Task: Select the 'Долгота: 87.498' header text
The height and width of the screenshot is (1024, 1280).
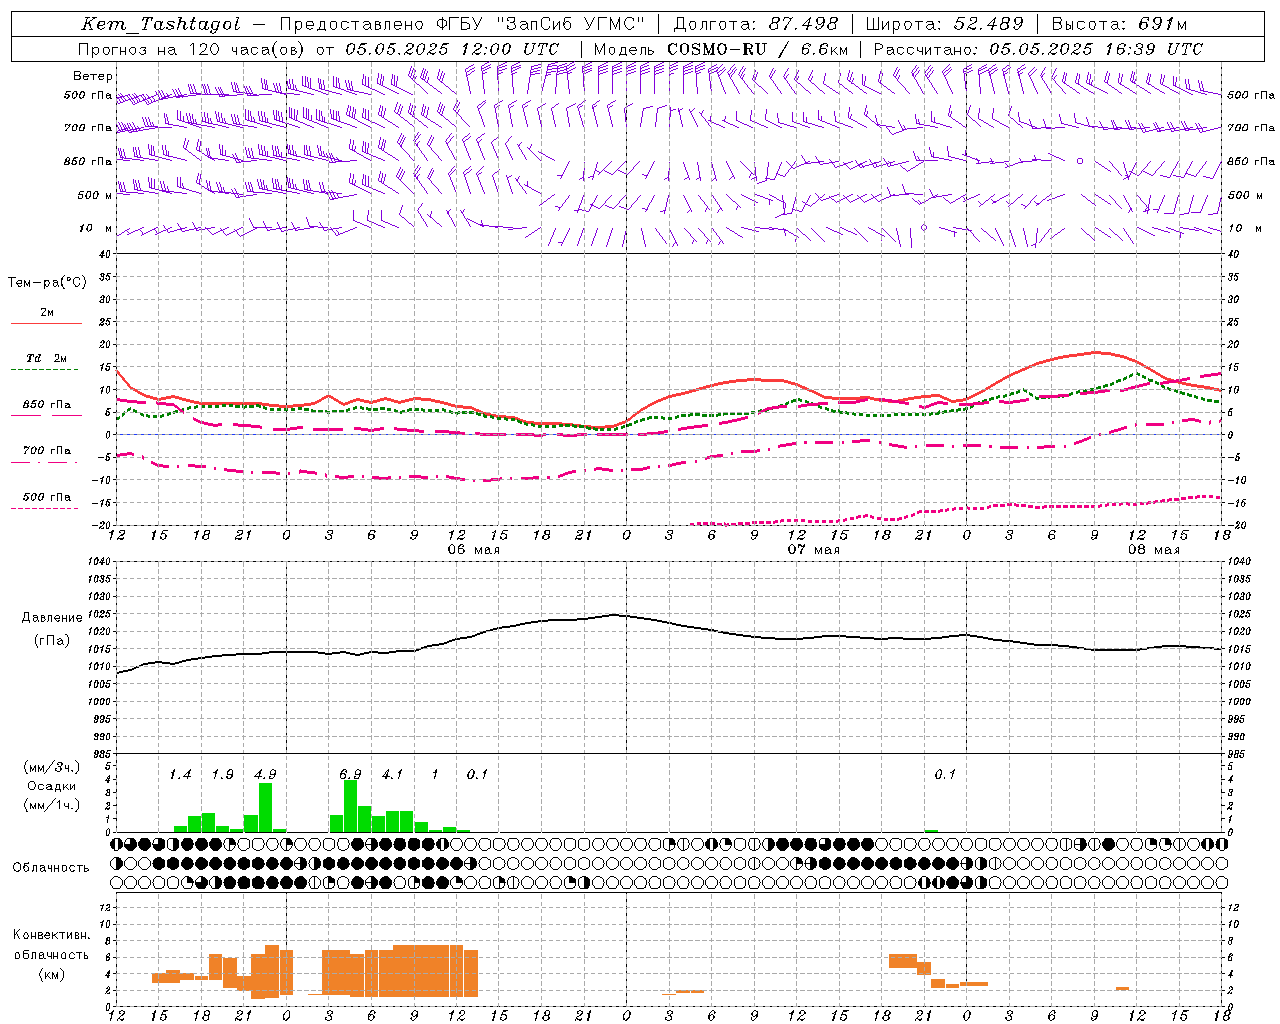Action: (757, 24)
